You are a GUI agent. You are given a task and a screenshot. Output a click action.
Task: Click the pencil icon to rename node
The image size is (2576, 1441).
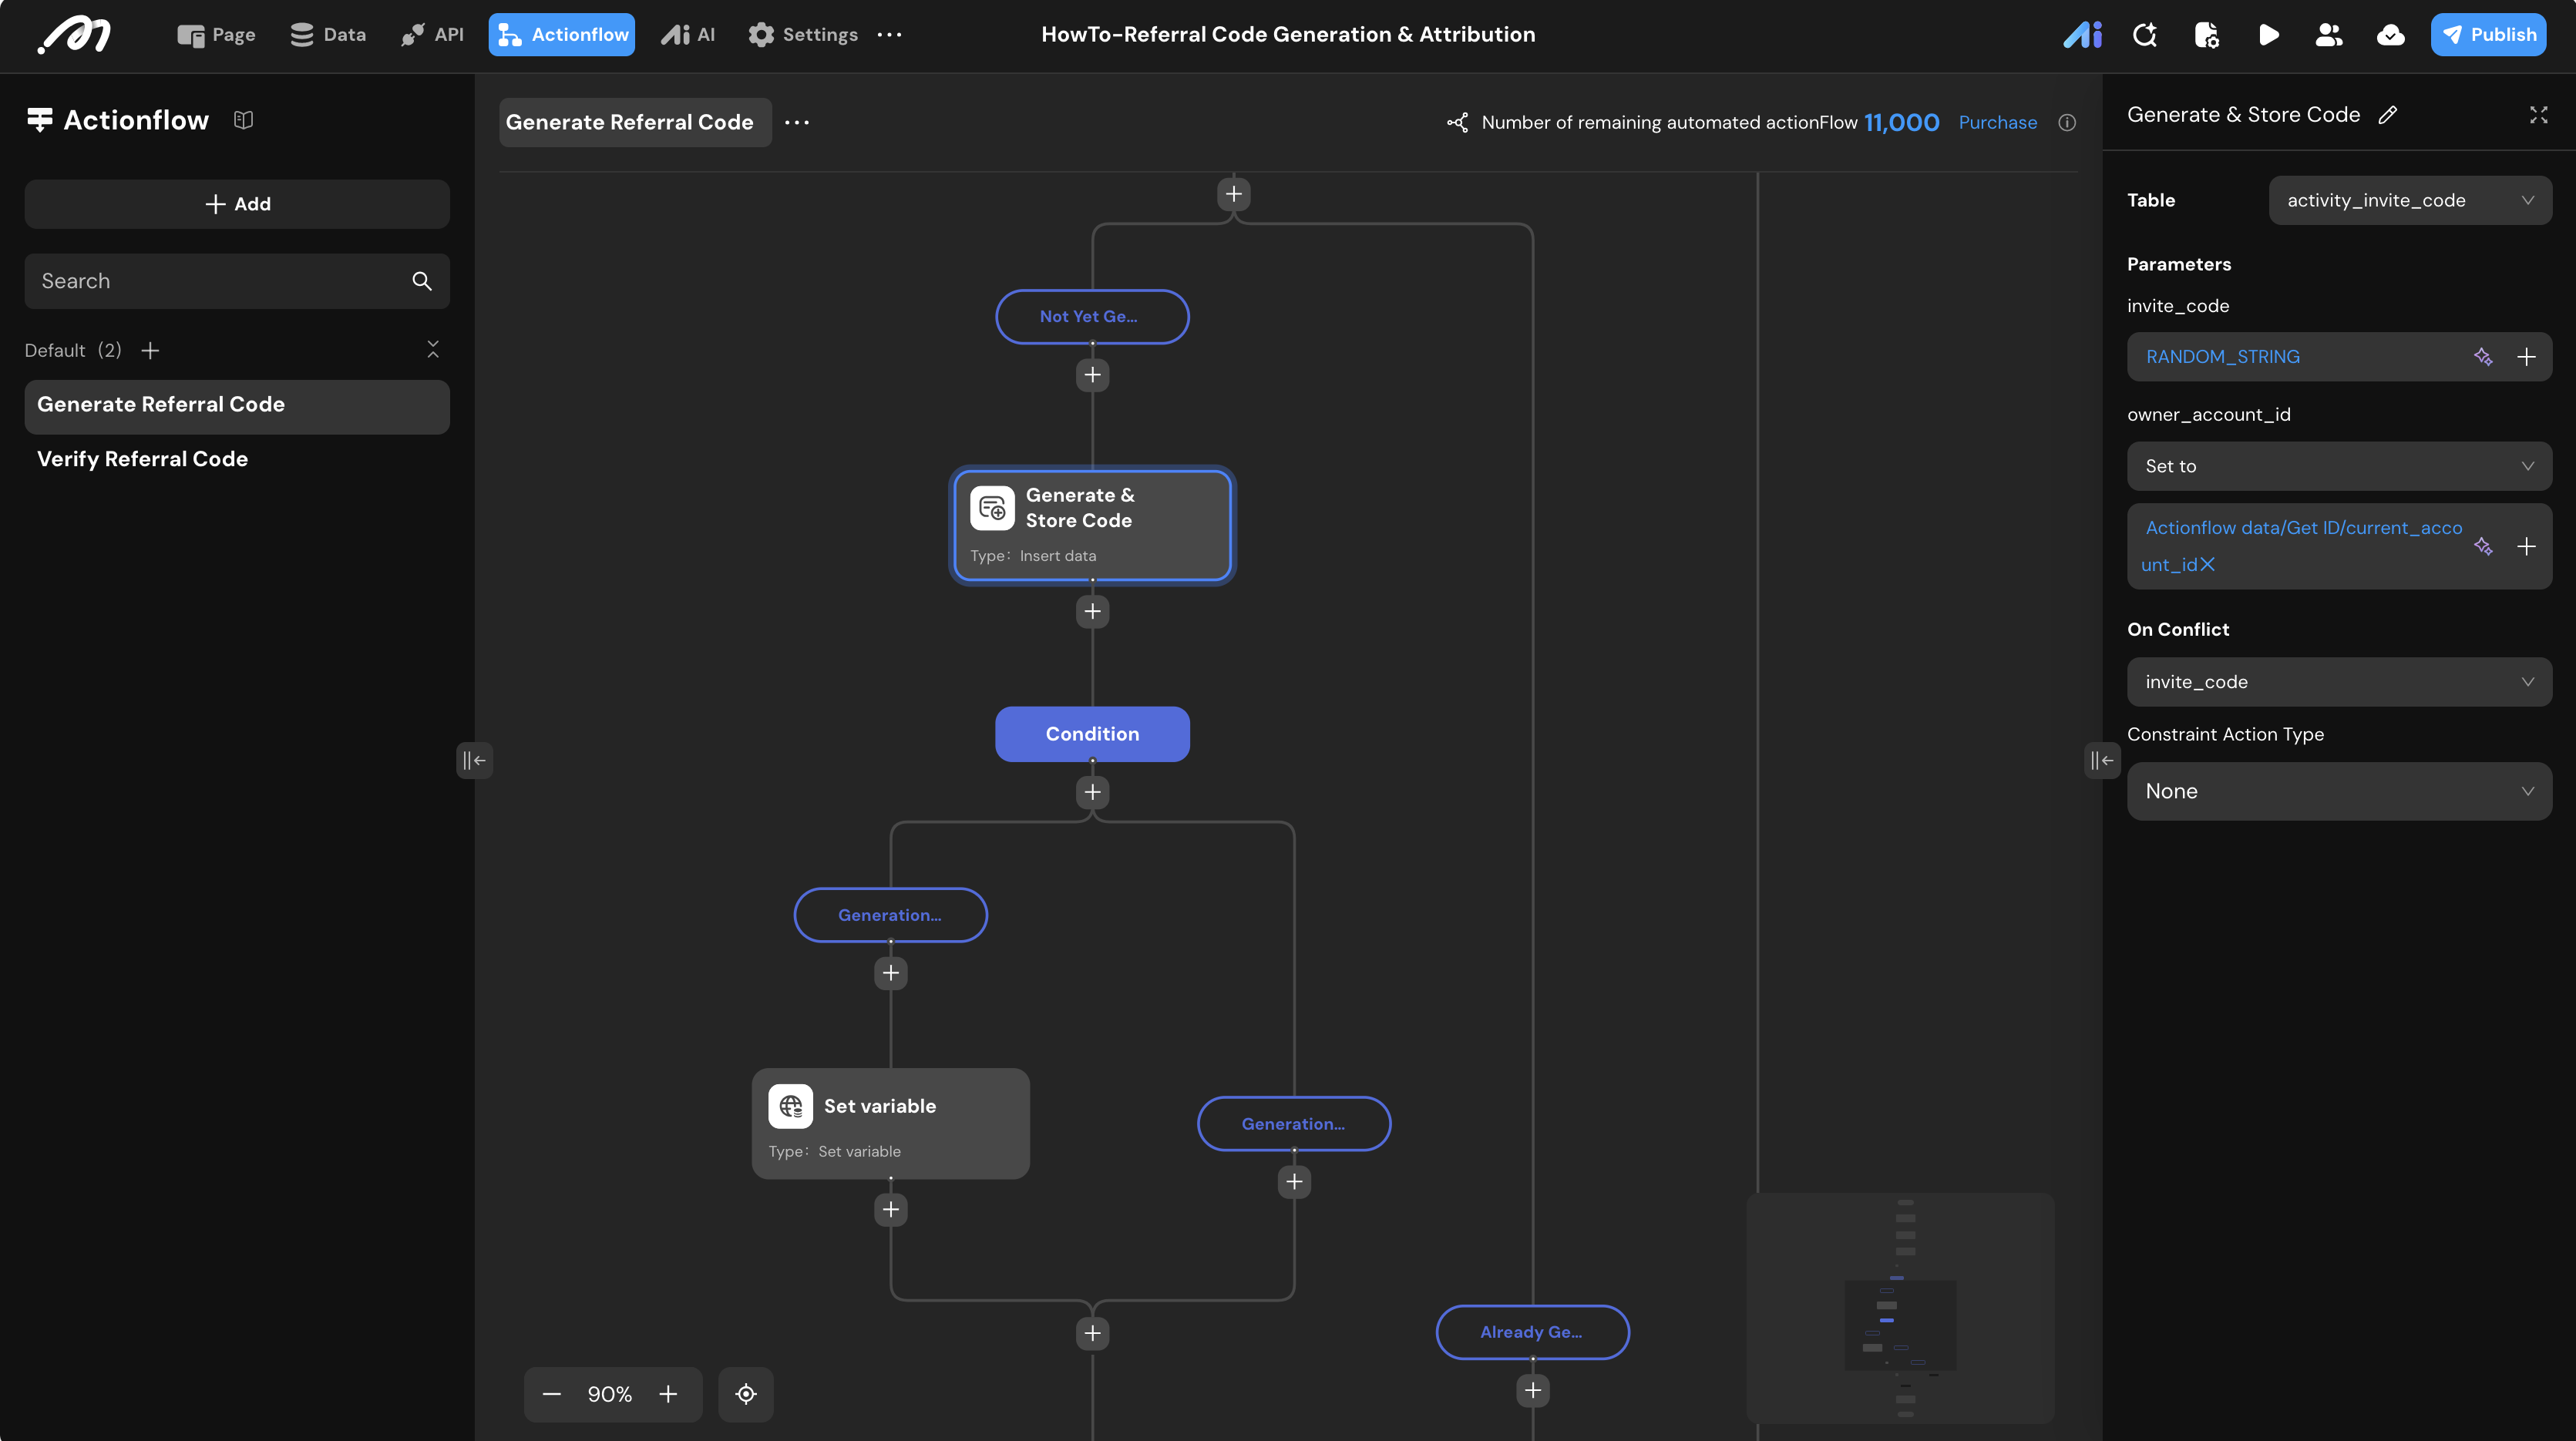tap(2388, 115)
